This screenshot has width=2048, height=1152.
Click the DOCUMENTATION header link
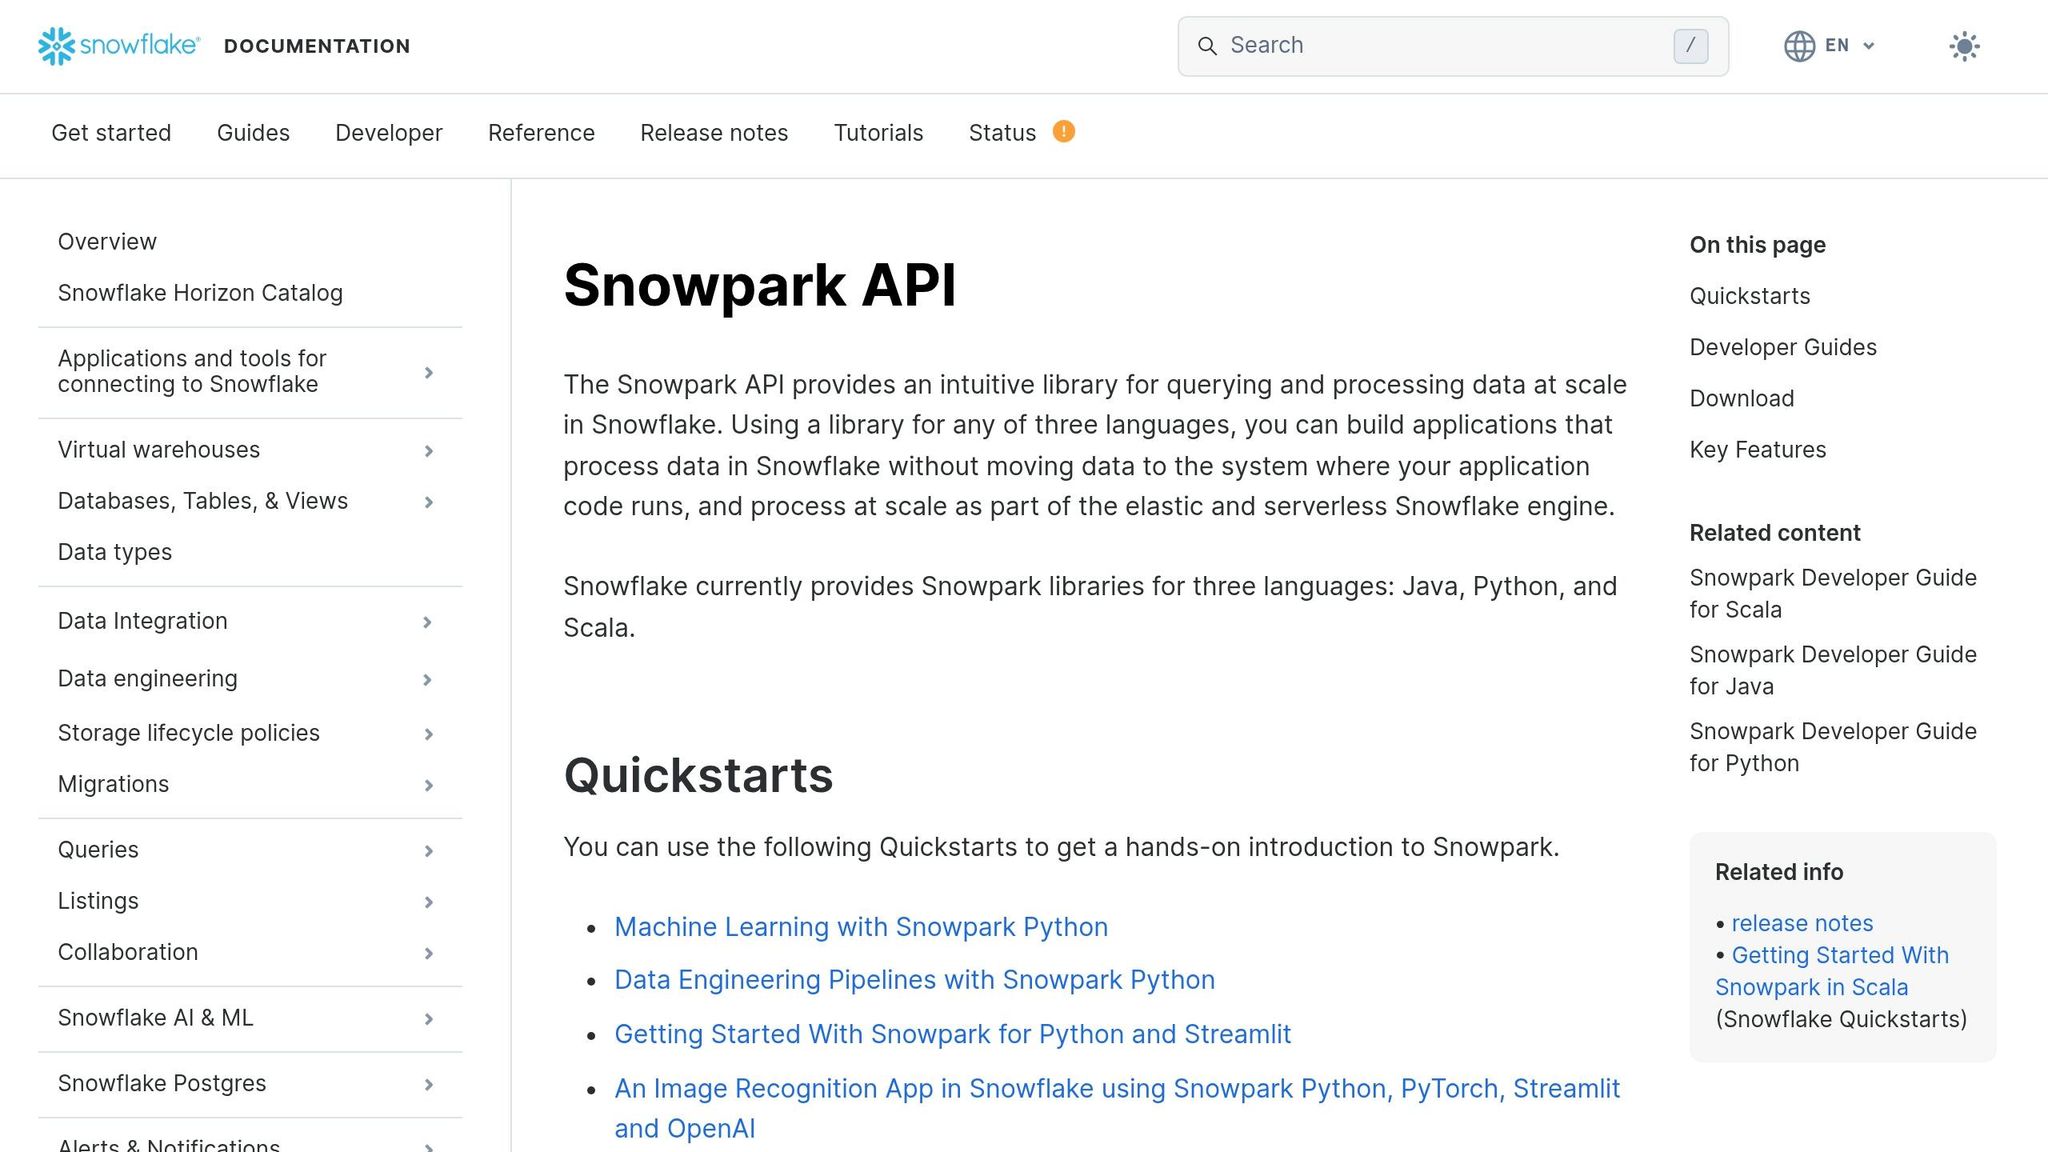(x=317, y=46)
